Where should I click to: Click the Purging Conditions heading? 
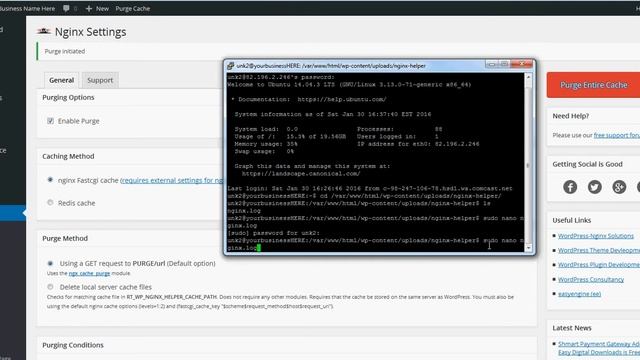(x=73, y=345)
